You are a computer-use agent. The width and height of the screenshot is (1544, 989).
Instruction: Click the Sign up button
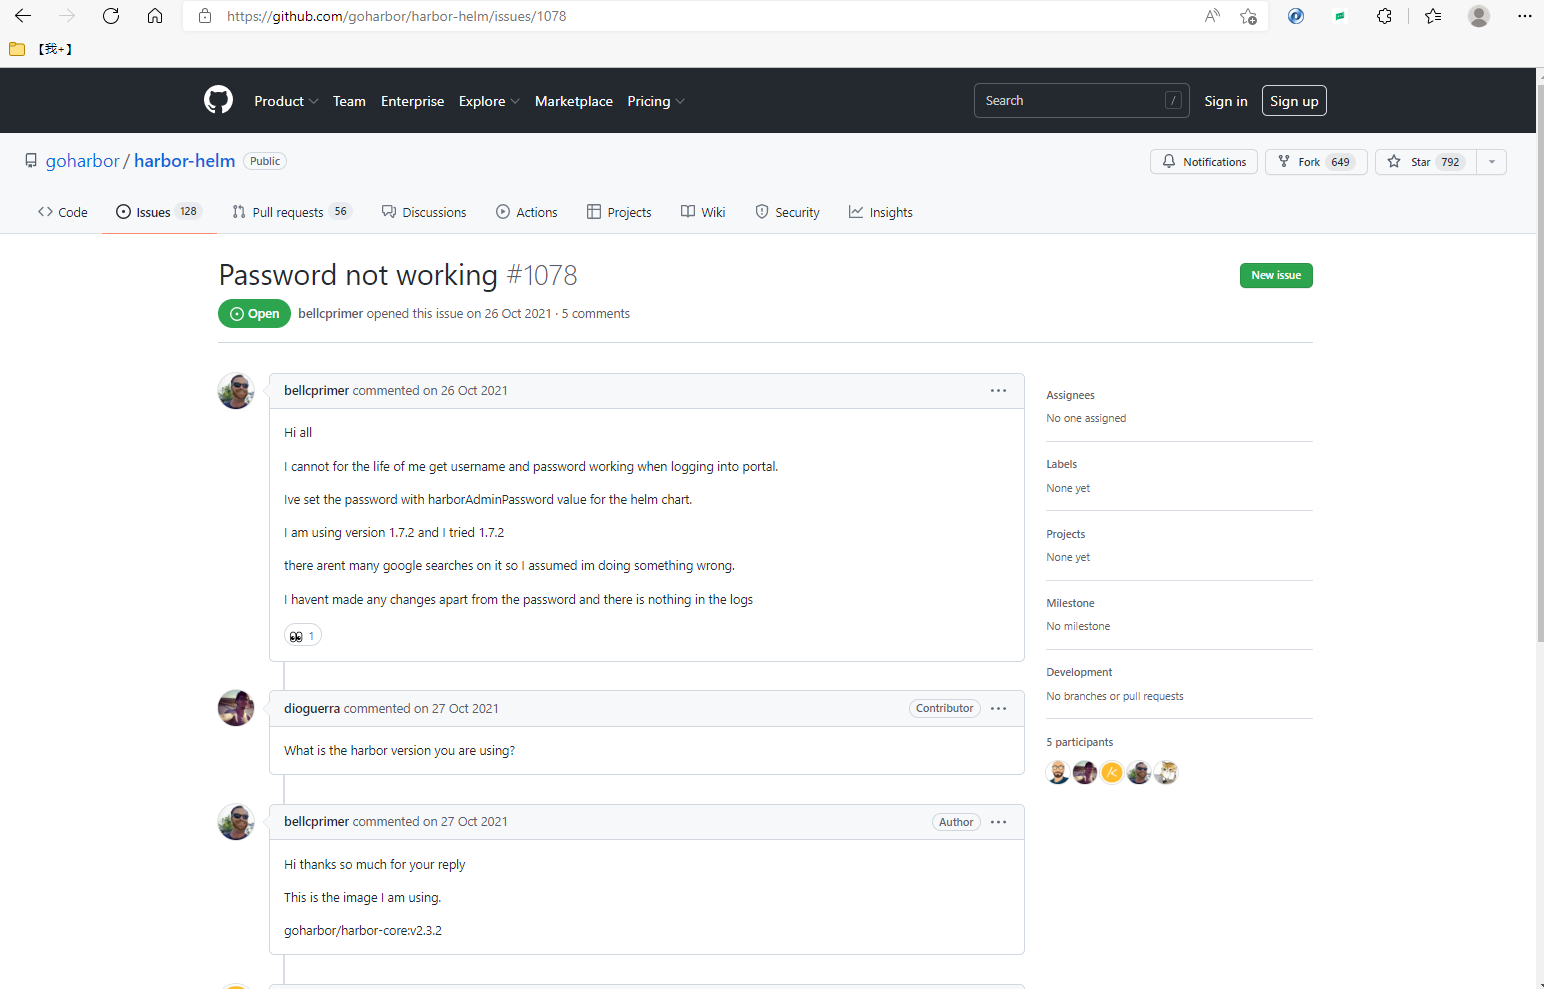tap(1294, 101)
